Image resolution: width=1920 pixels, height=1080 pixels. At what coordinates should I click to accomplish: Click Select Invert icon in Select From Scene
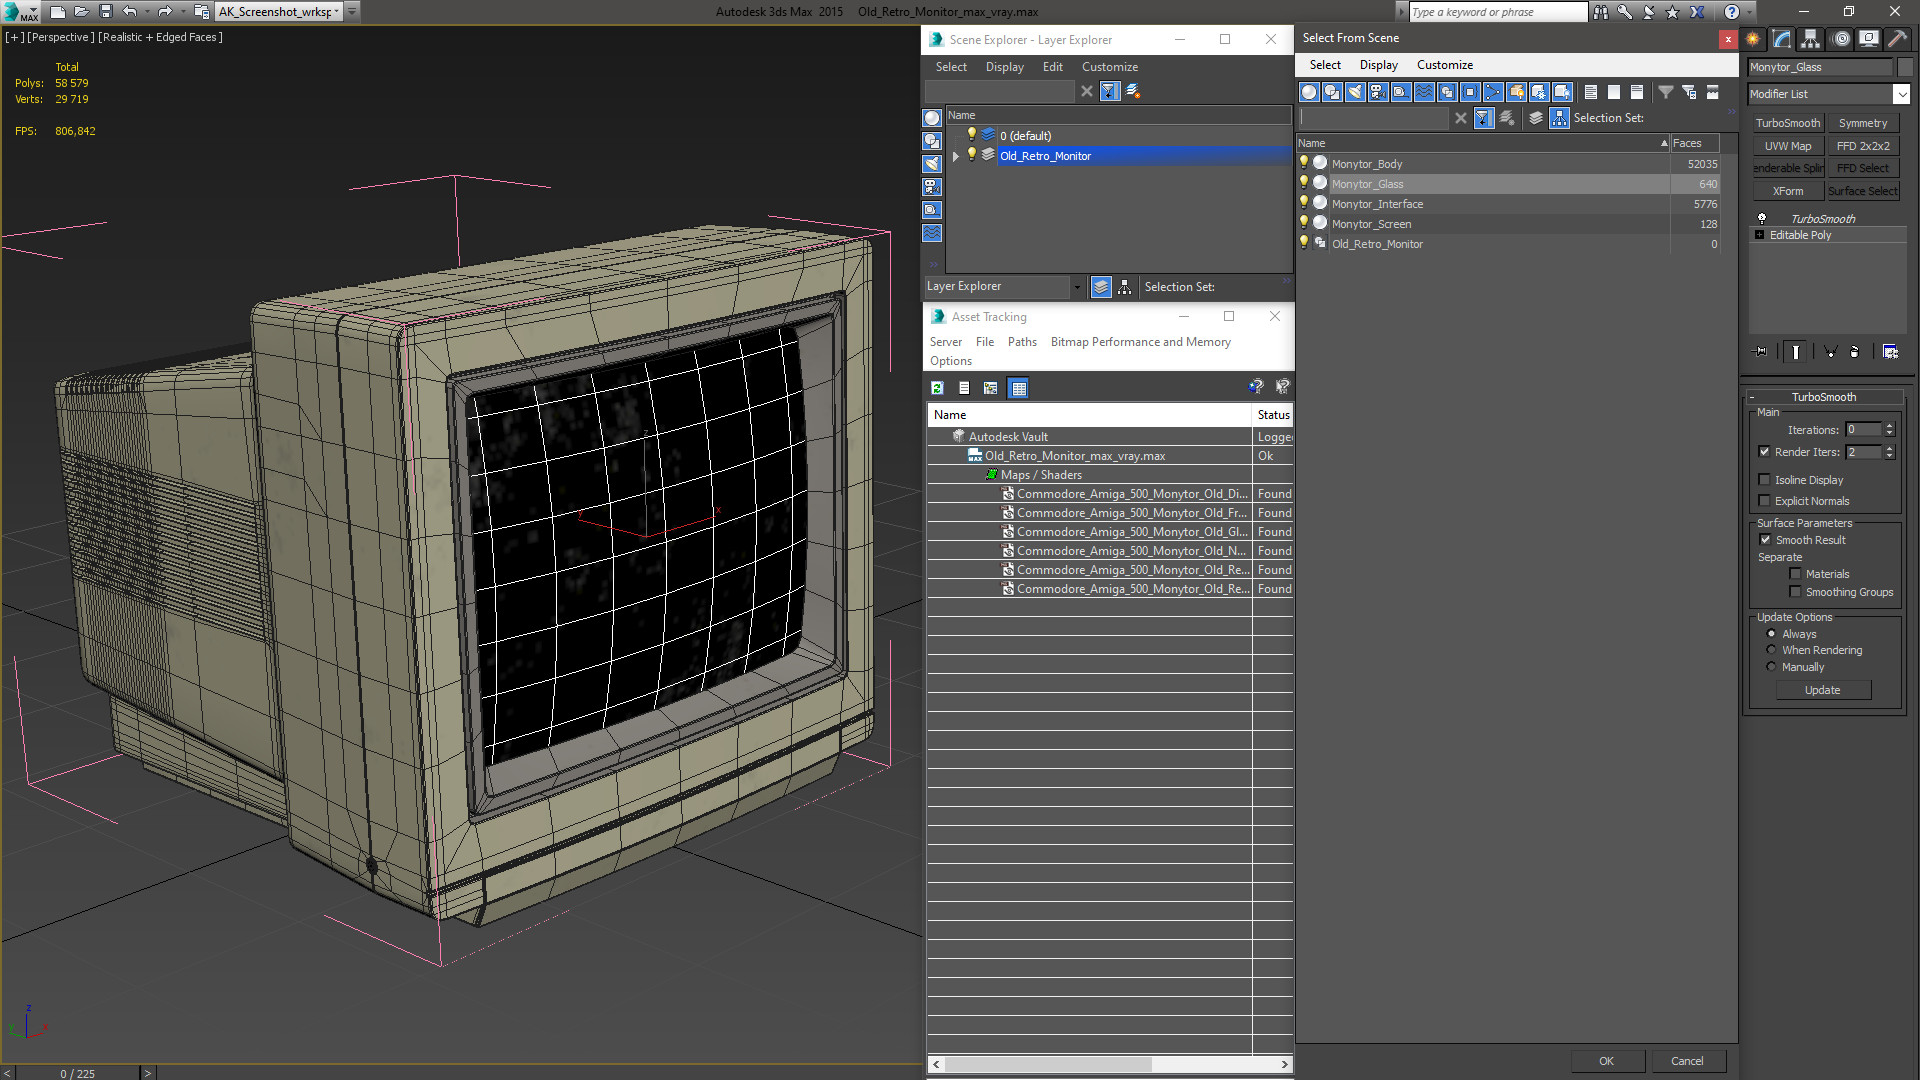point(1637,92)
